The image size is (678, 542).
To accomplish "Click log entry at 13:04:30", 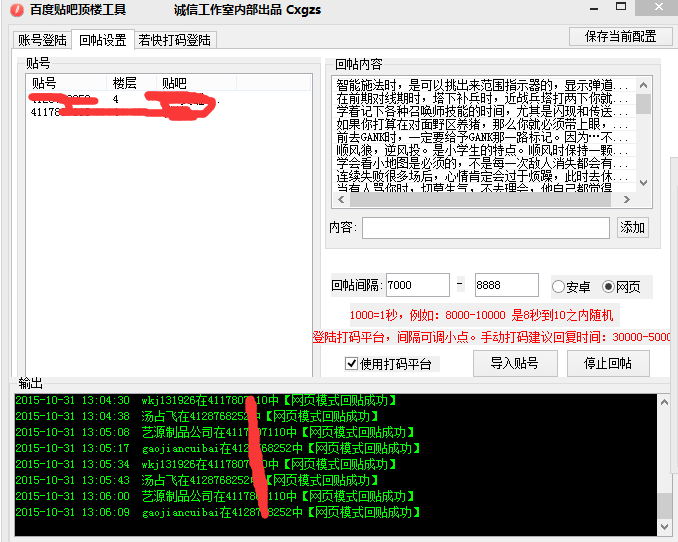I will coord(206,401).
